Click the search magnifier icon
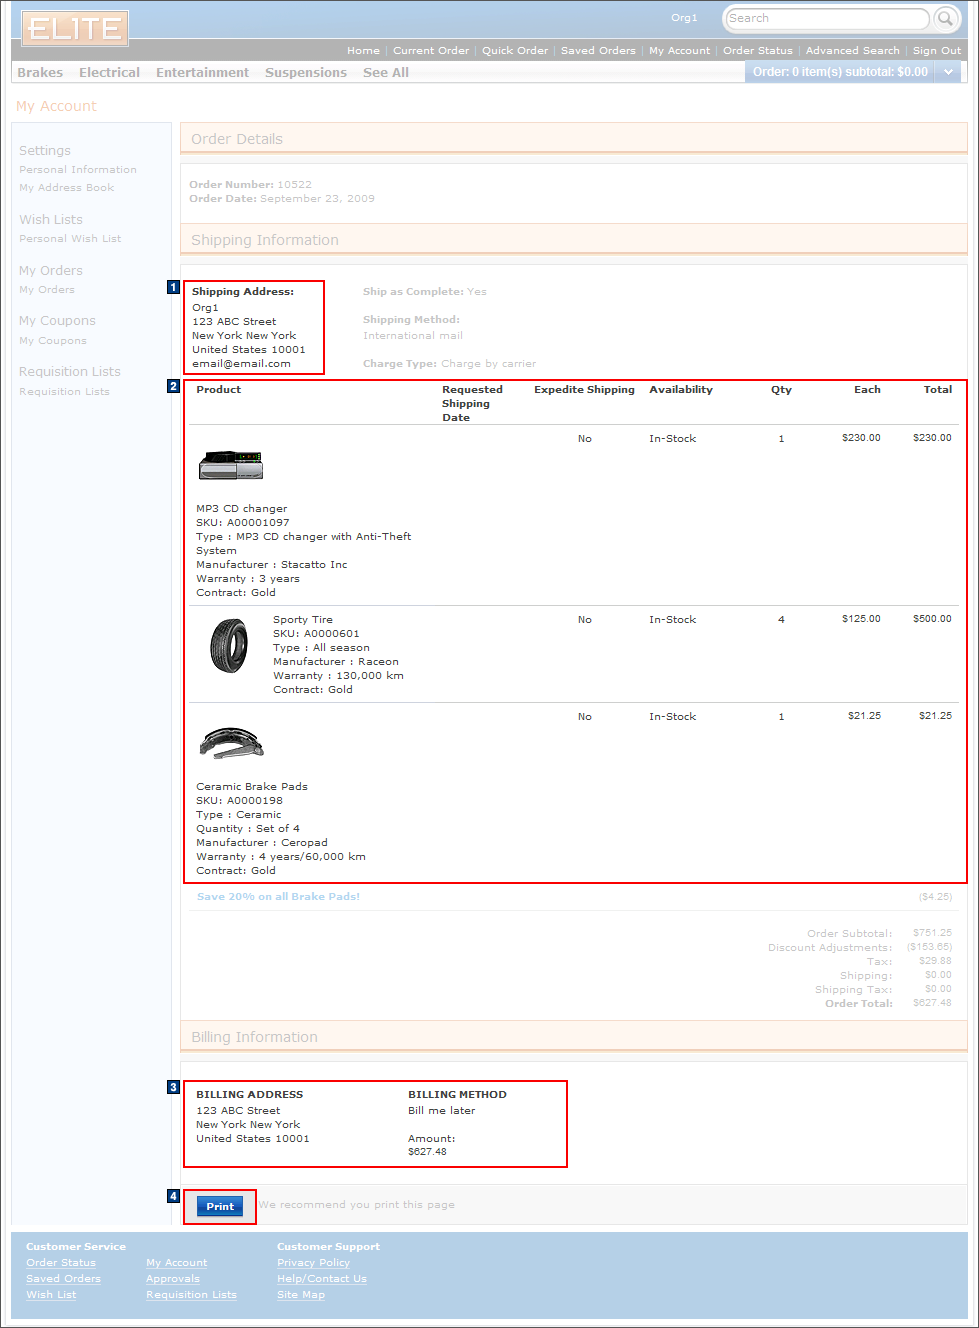Screen dimensions: 979x1328 (944, 18)
